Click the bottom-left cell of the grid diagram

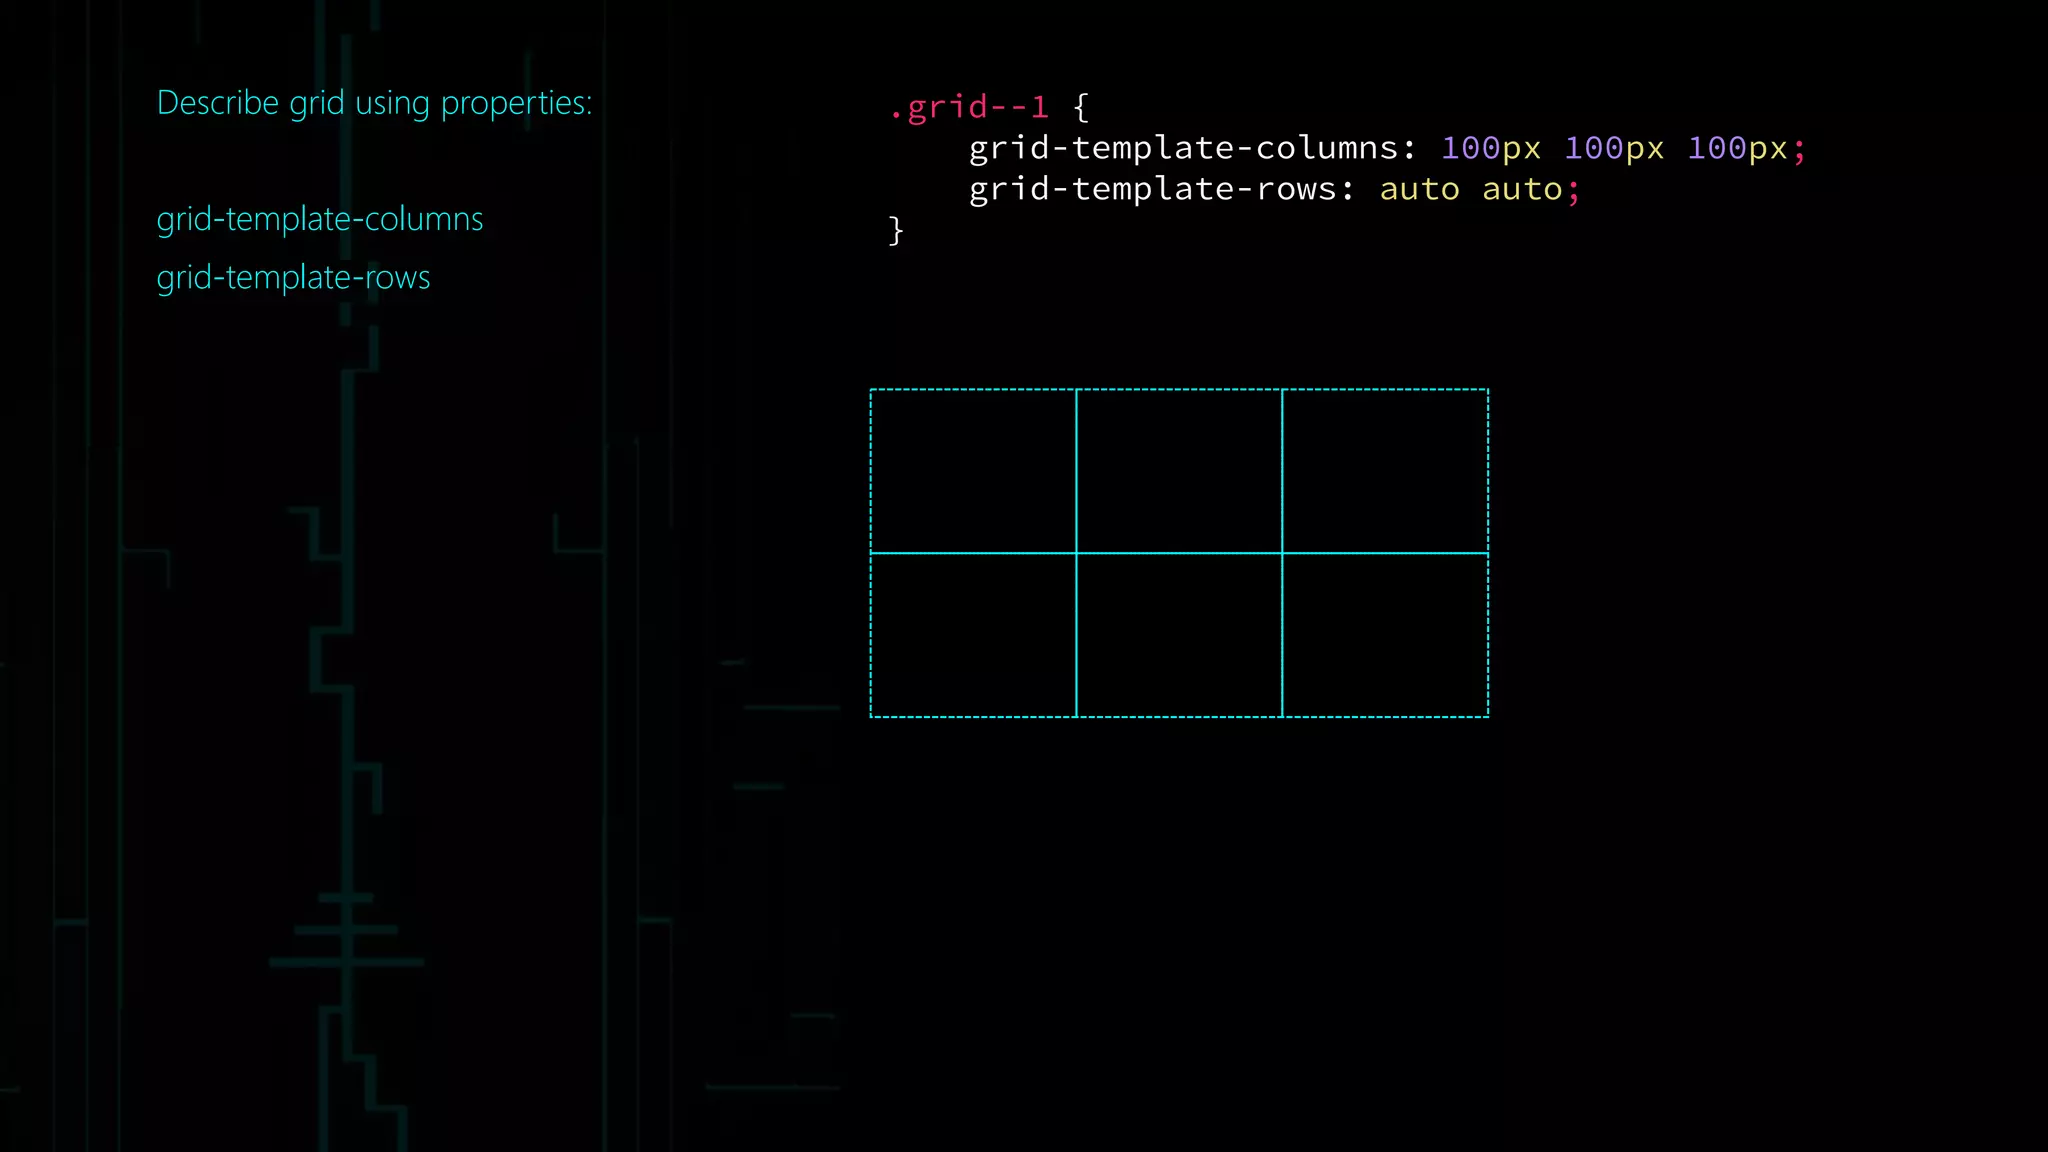(x=973, y=635)
